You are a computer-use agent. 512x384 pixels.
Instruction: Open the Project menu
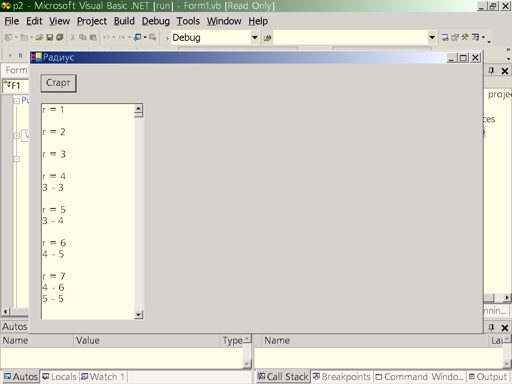tap(92, 21)
